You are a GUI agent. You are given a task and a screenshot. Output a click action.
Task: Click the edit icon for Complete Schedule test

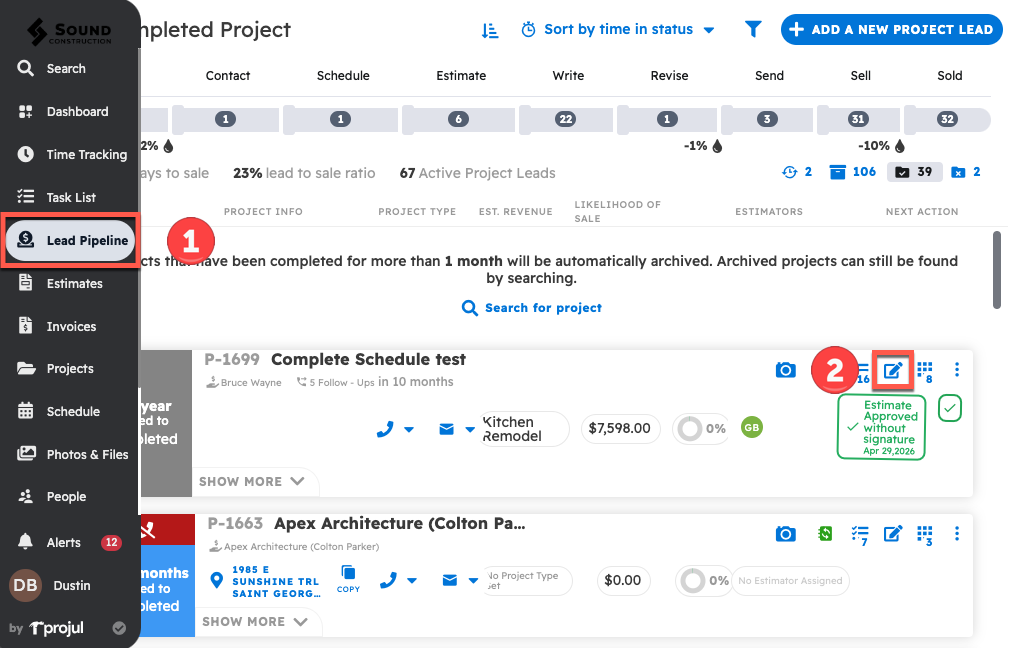[x=893, y=371]
